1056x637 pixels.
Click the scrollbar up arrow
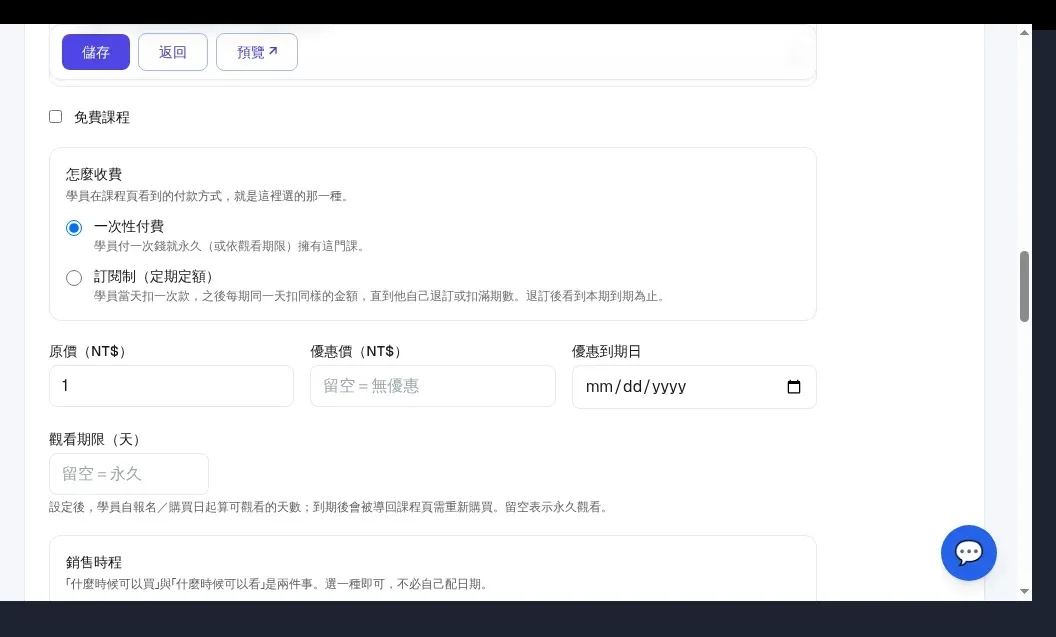click(x=1024, y=32)
